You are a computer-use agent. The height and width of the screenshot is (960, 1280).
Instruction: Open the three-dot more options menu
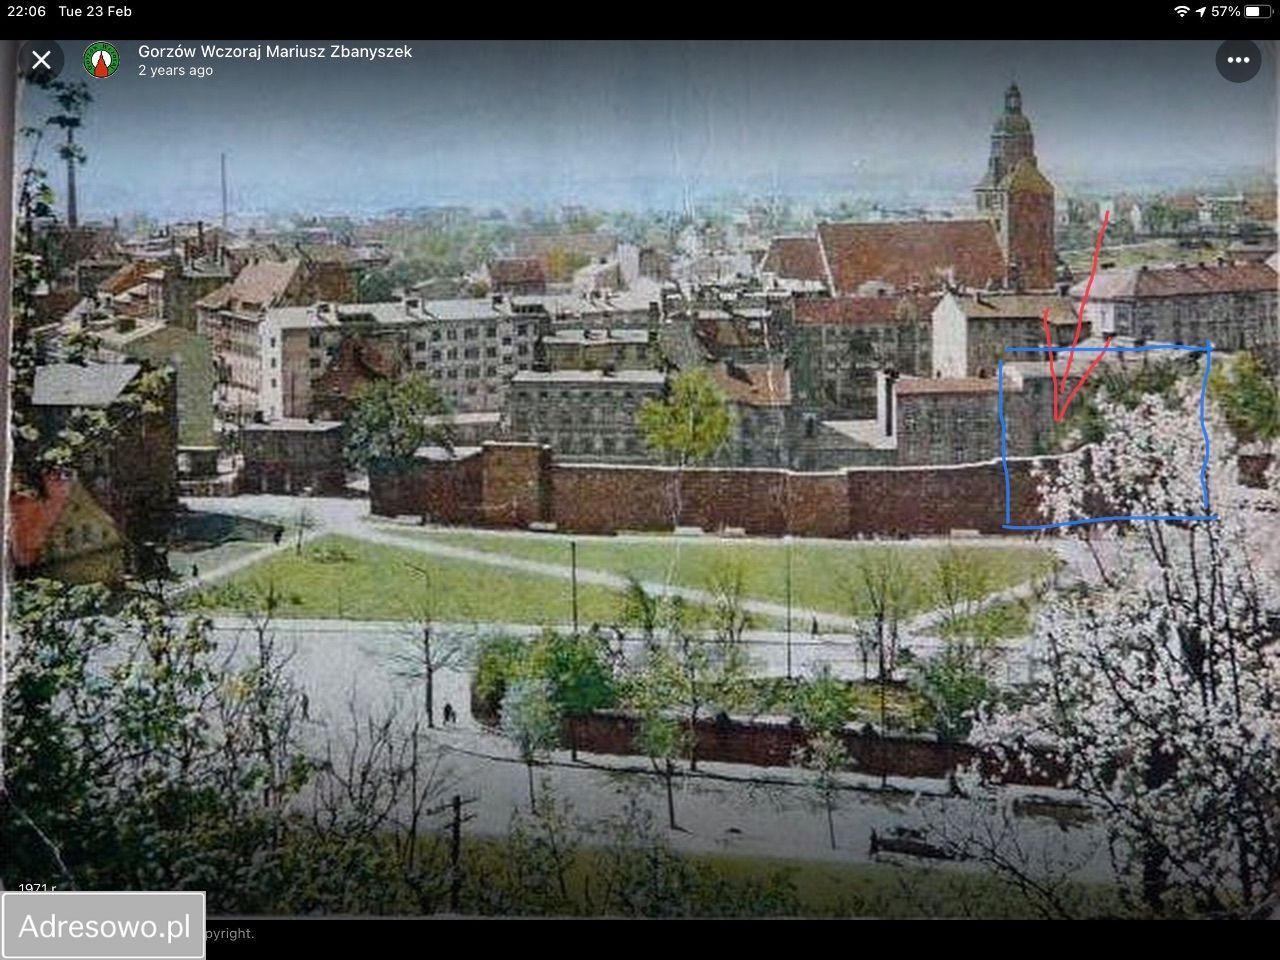click(x=1238, y=60)
